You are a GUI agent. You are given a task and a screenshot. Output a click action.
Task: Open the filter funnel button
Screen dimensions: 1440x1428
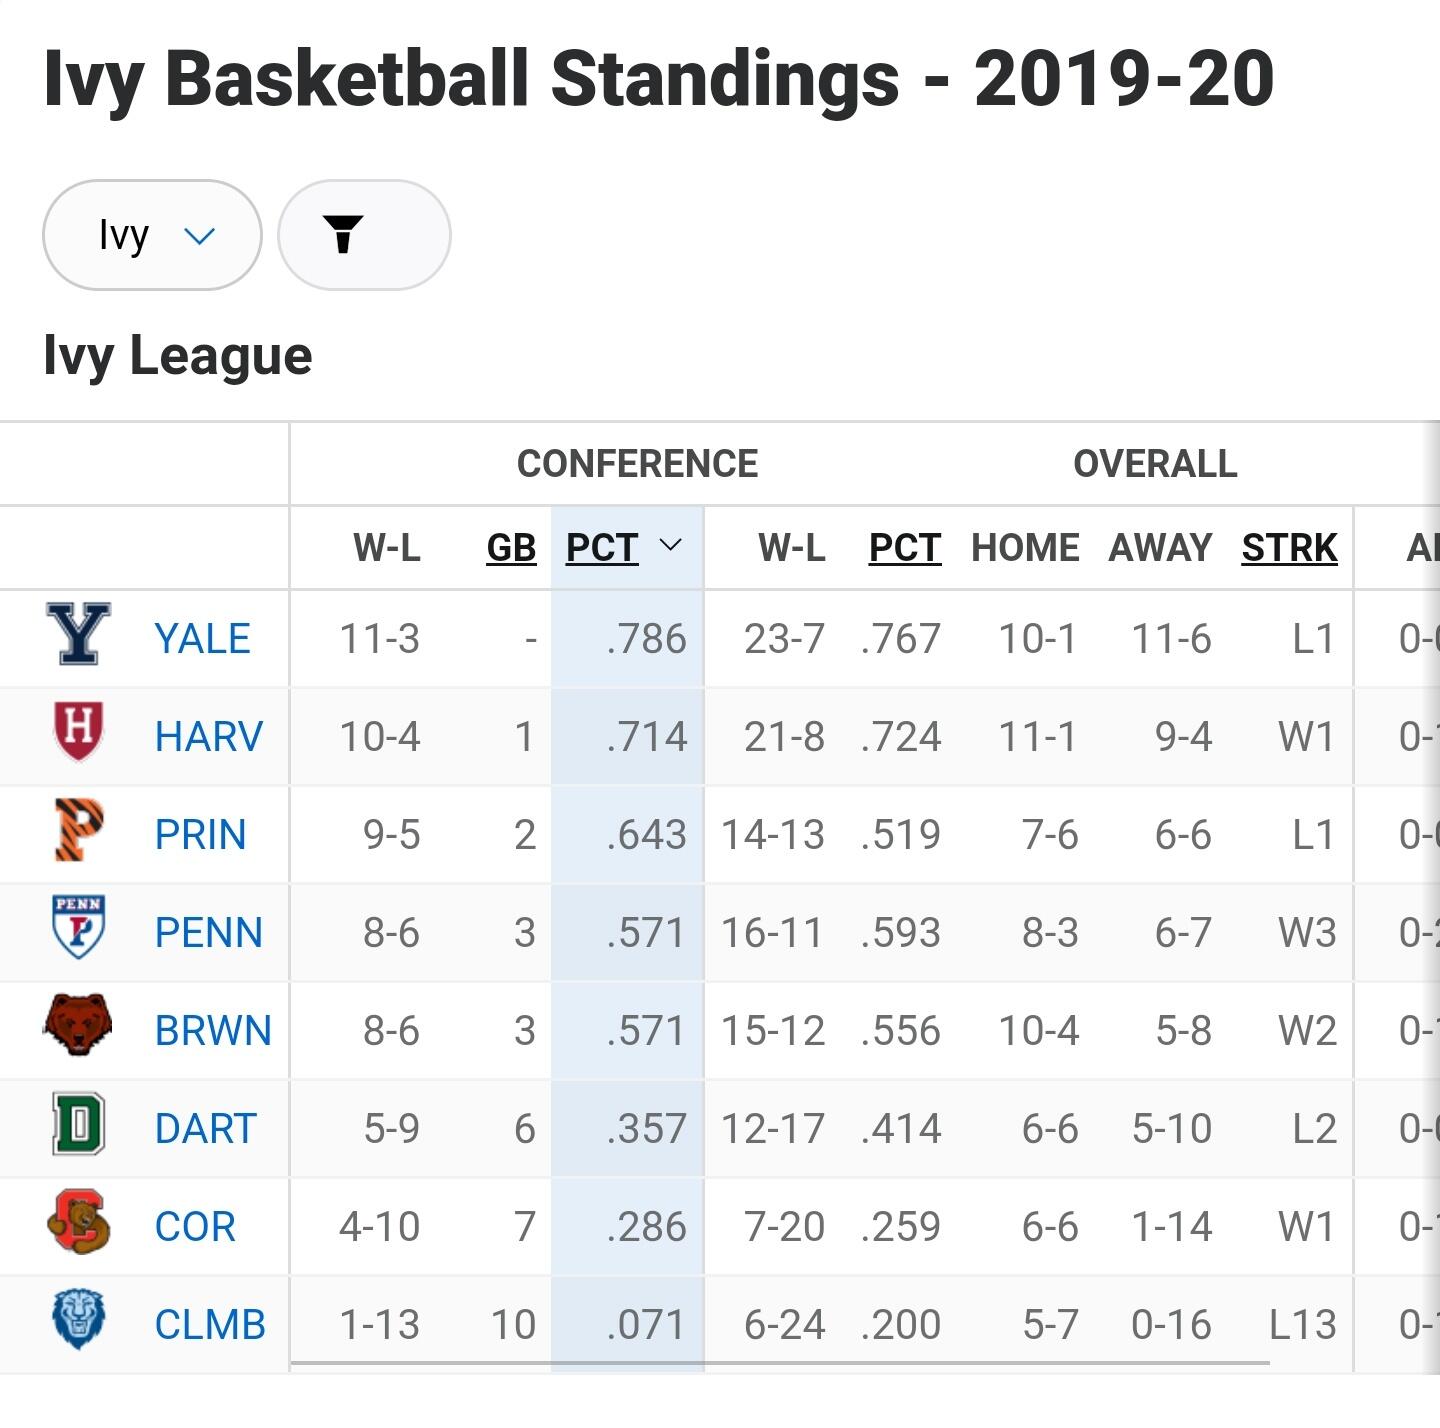(363, 235)
